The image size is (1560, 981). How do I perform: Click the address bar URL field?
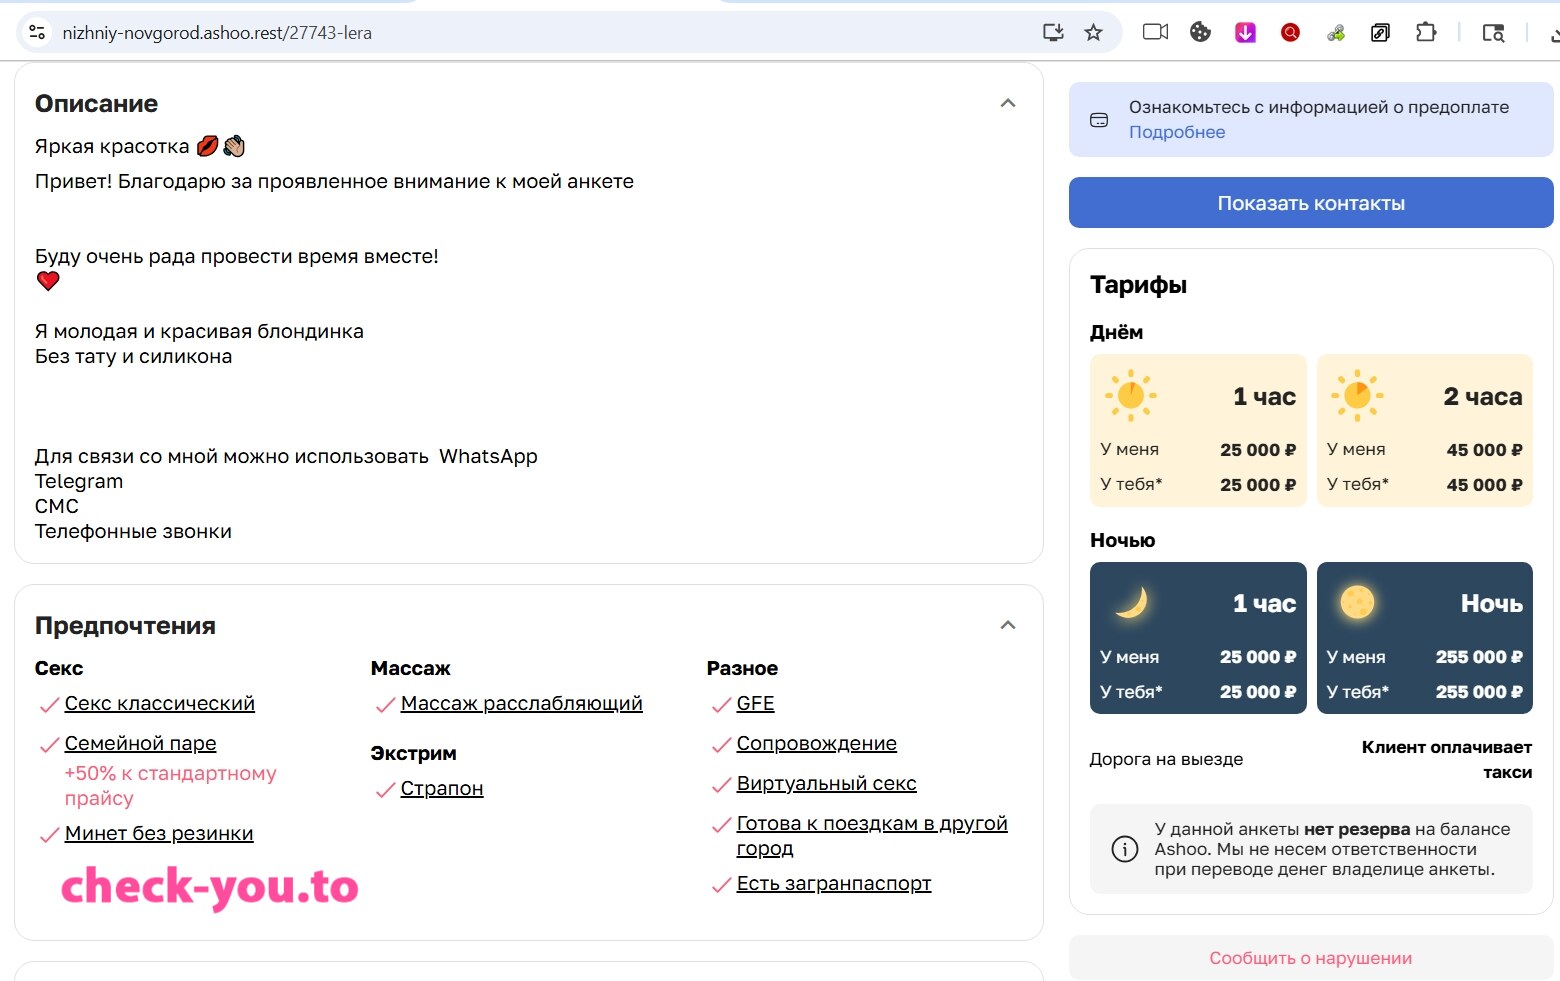point(540,33)
